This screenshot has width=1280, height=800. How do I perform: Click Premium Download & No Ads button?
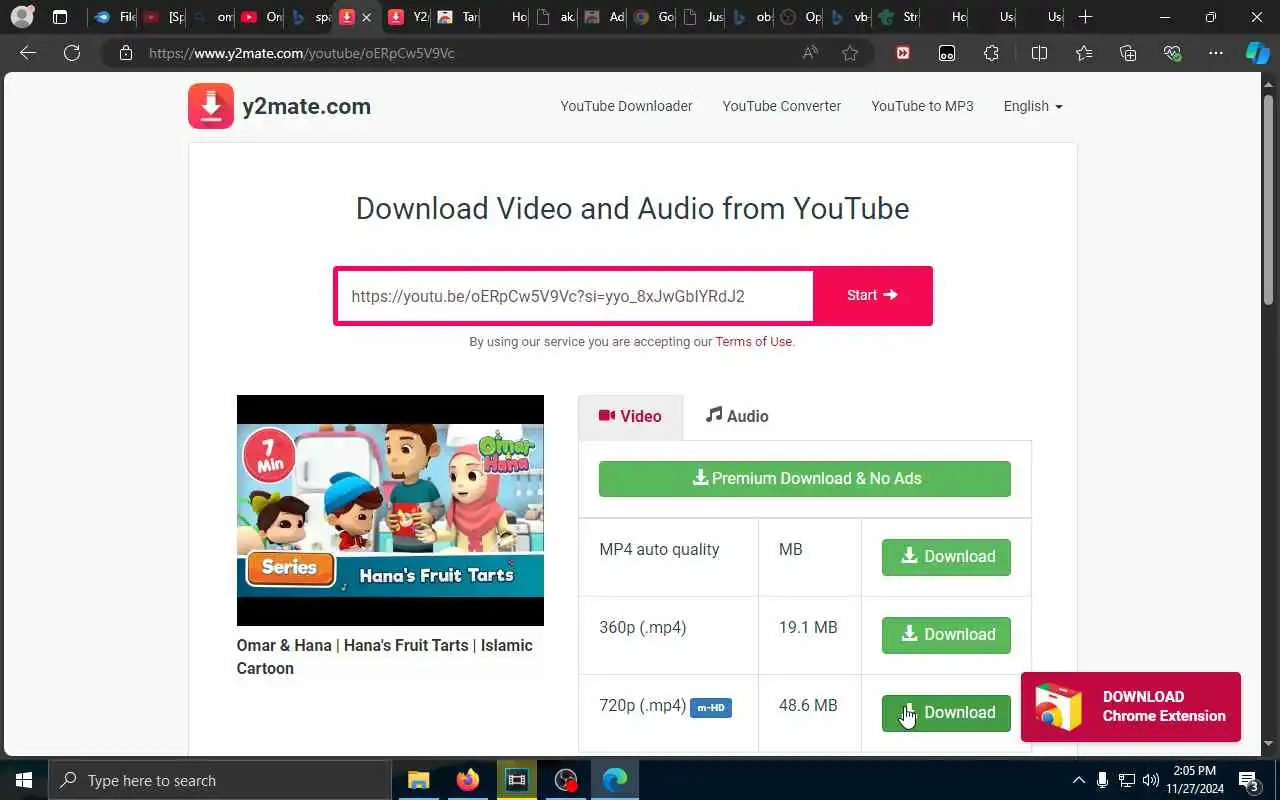[805, 479]
